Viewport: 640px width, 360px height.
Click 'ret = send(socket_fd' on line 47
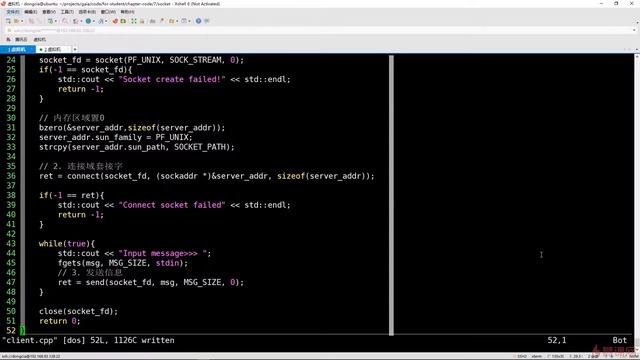pyautogui.click(x=151, y=282)
